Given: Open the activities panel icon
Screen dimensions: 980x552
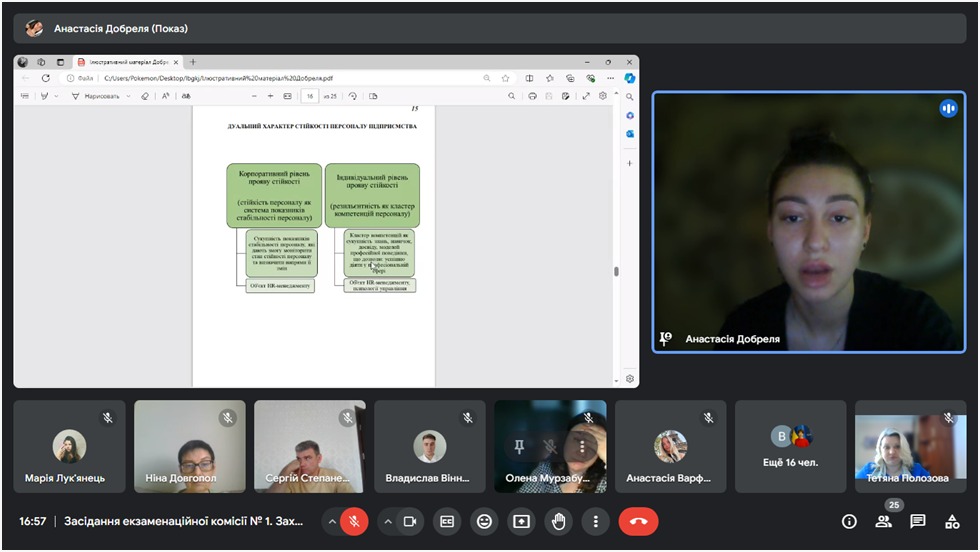Looking at the screenshot, I should (951, 521).
